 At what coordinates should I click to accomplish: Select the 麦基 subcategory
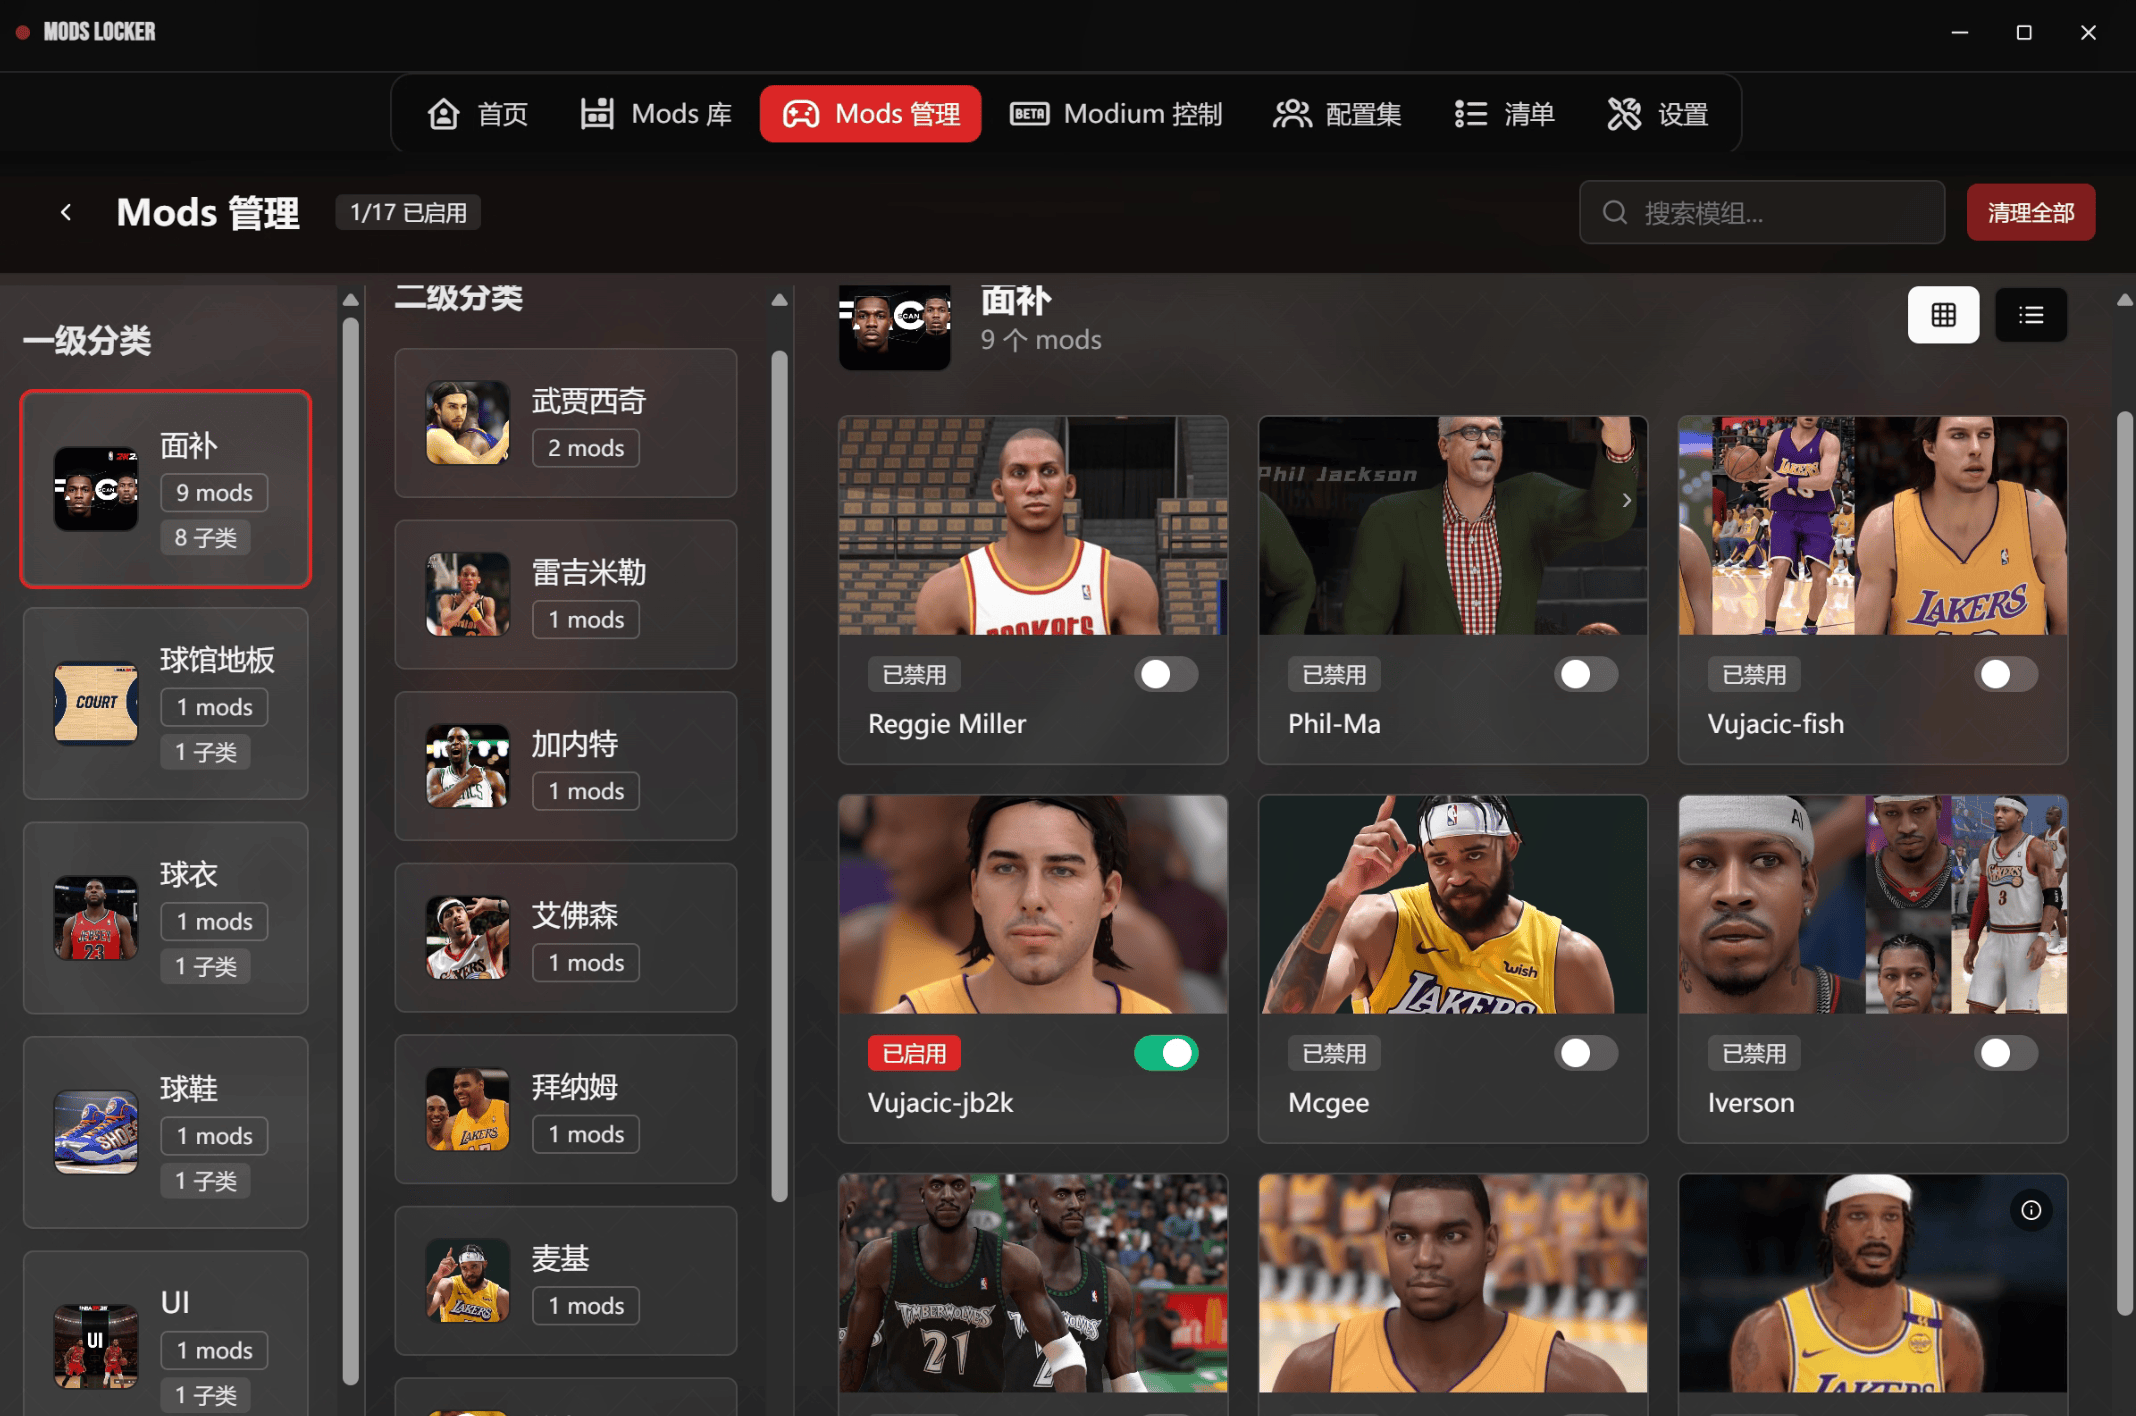[566, 1281]
